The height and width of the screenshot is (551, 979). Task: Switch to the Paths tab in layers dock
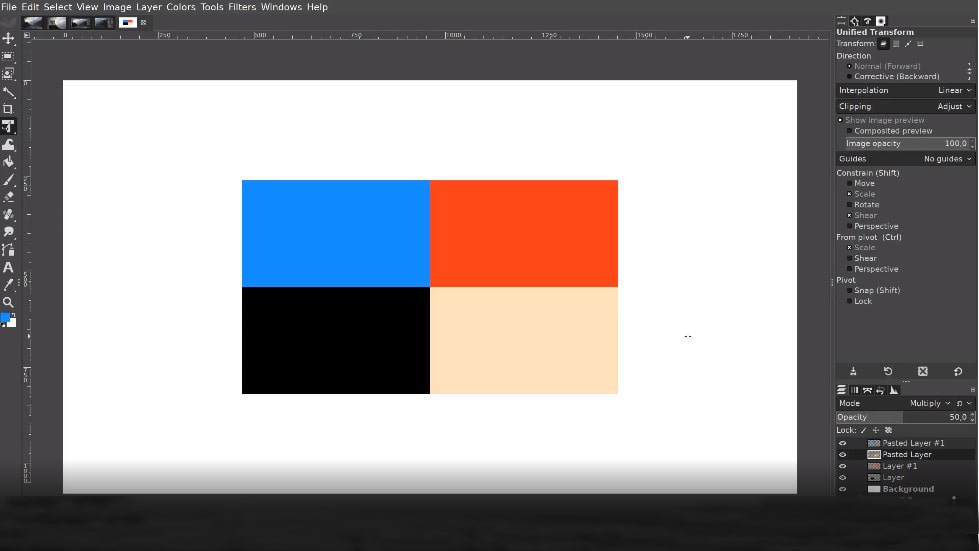click(x=867, y=390)
